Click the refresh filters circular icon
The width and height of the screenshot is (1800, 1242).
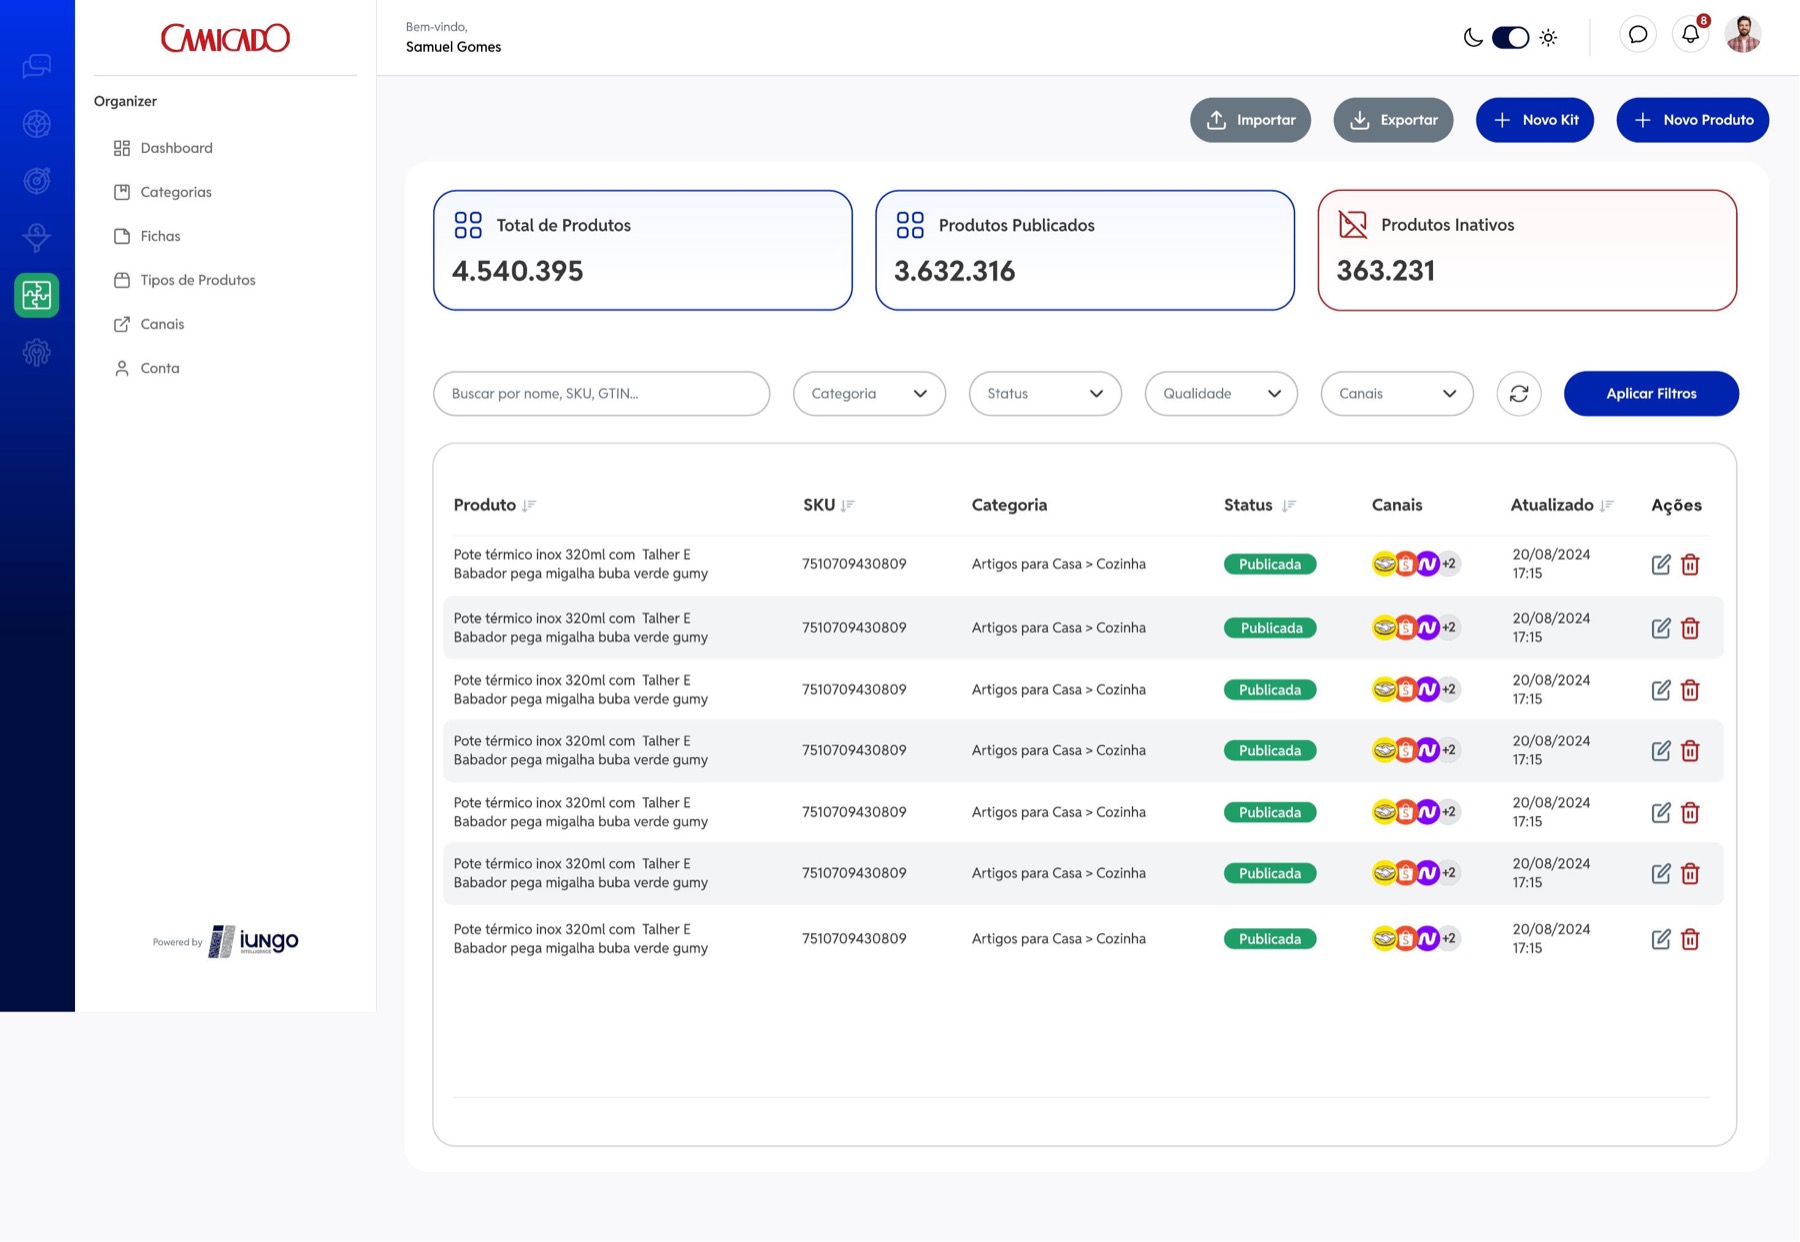(x=1519, y=394)
